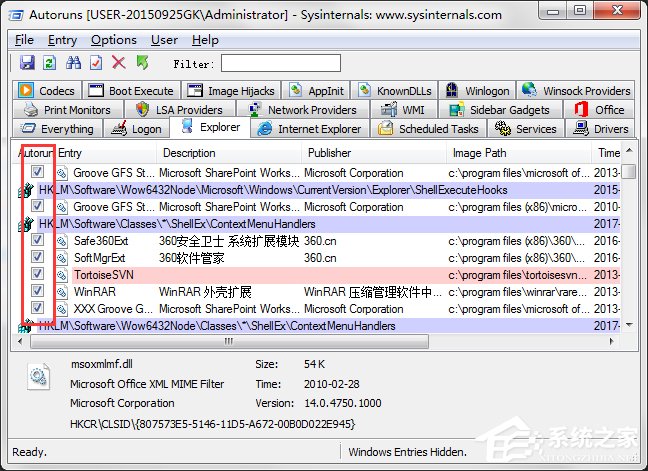Click the Refresh toolbar icon
The height and width of the screenshot is (471, 648).
point(49,63)
